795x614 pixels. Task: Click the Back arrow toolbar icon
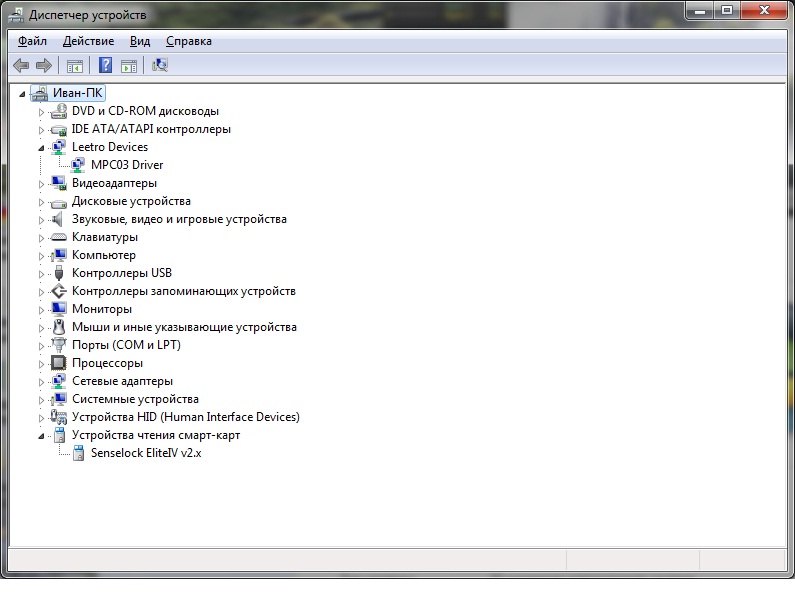coord(21,65)
